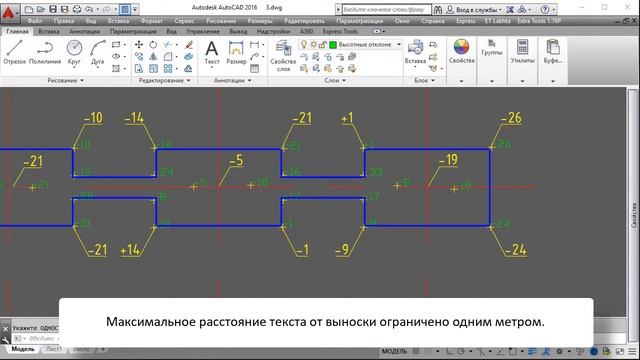Viewport: 640px width, 360px height.
Task: Select the Круг circle tool
Action: [x=74, y=52]
